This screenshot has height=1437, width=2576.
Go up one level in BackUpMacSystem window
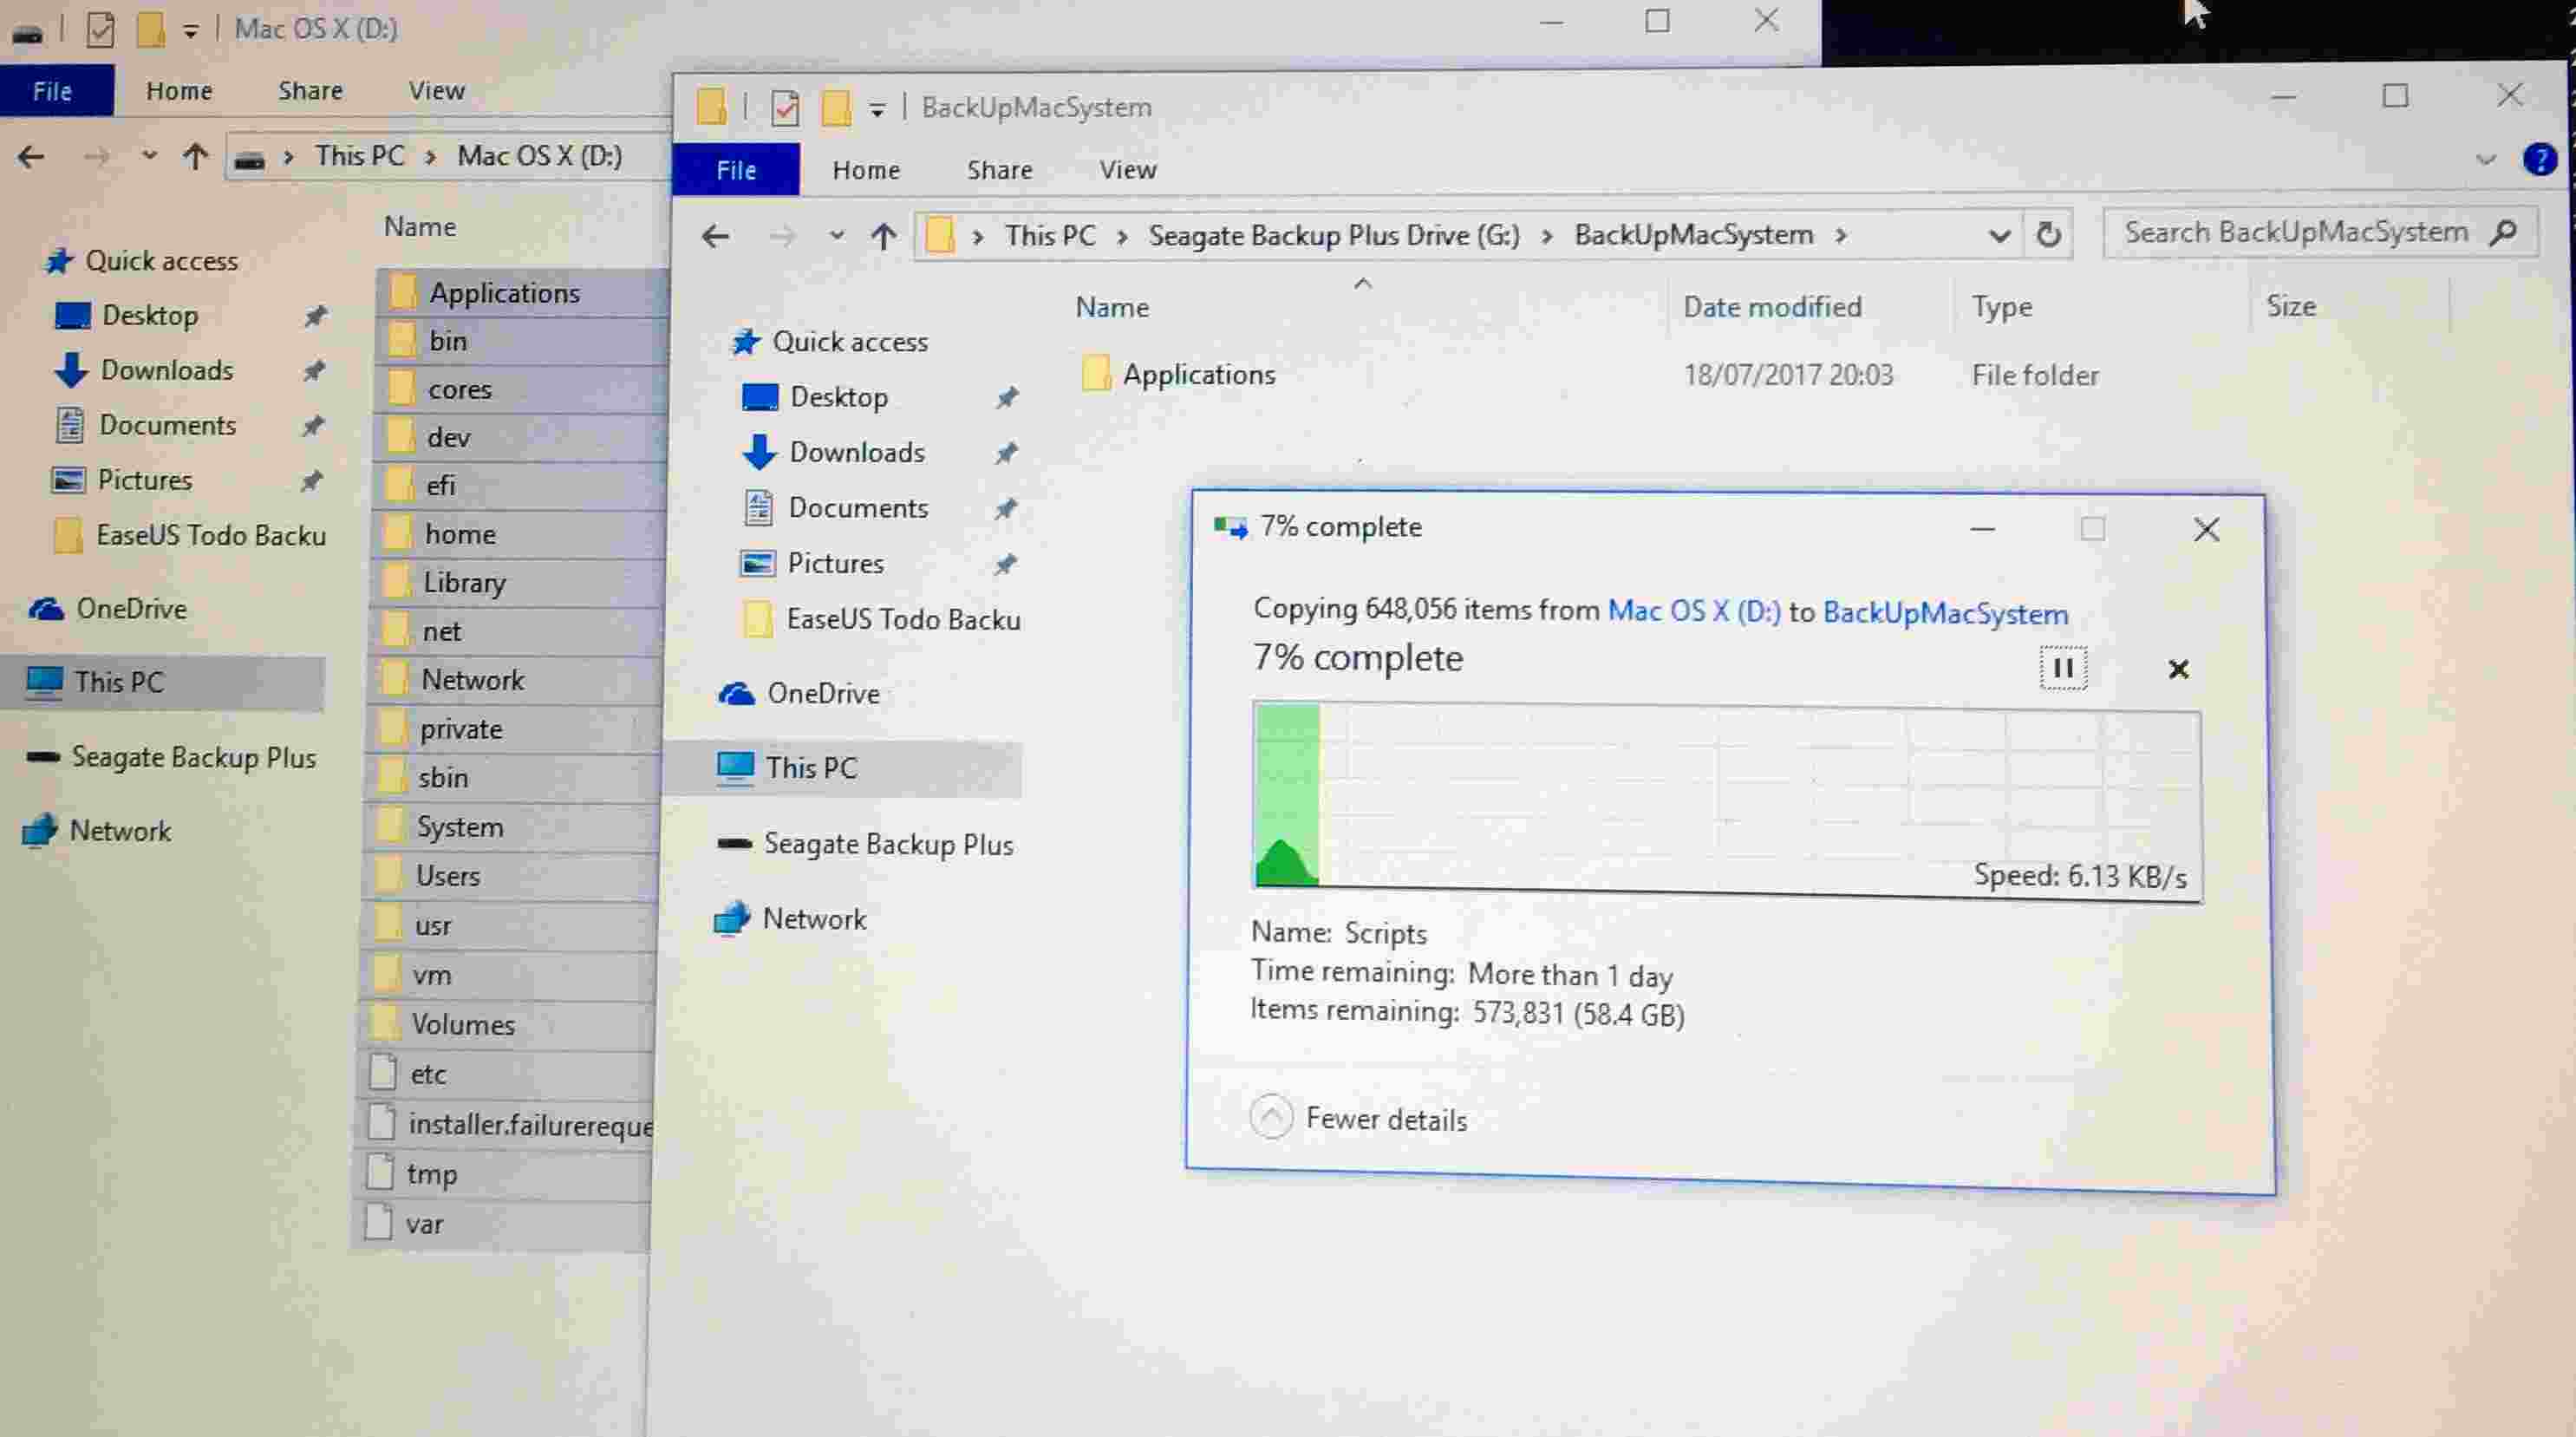[x=882, y=237]
